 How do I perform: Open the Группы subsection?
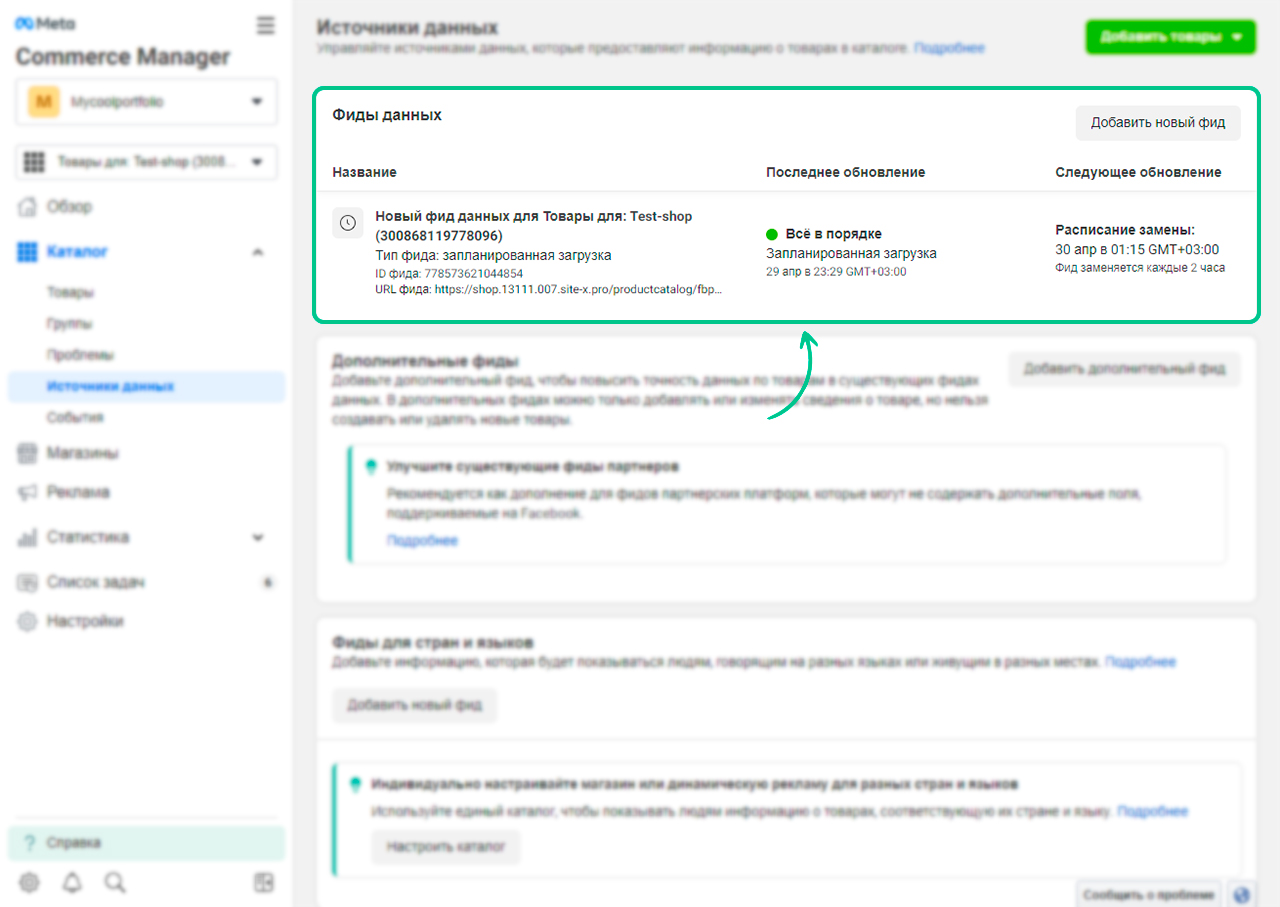point(69,324)
